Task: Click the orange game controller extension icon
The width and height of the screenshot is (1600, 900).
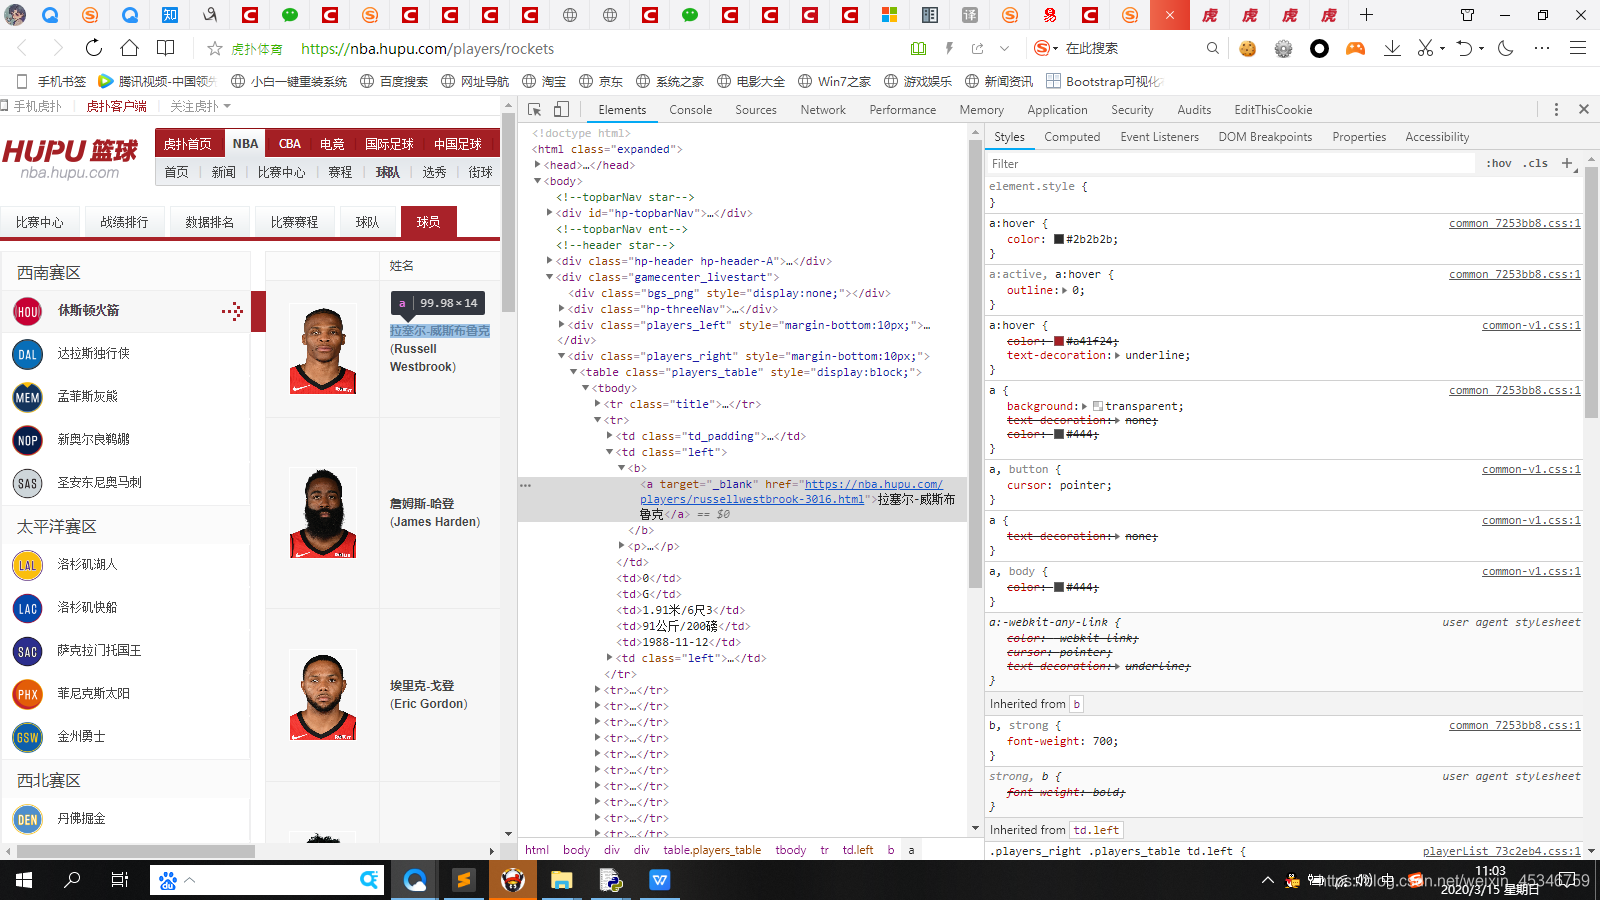Action: tap(1355, 48)
